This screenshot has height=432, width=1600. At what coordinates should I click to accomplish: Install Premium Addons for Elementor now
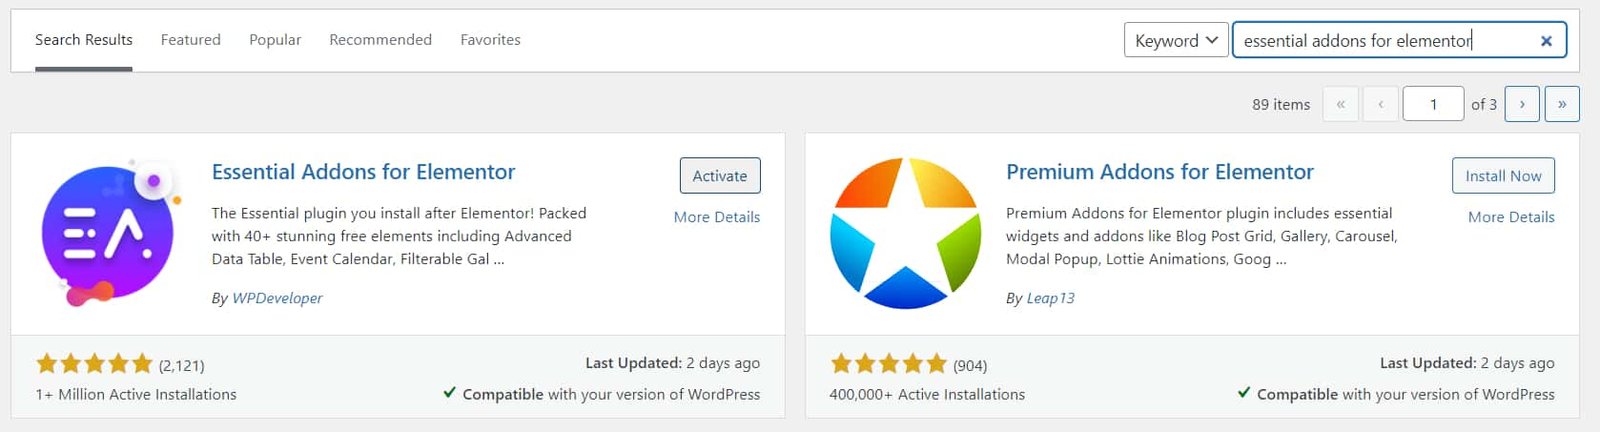(1503, 176)
